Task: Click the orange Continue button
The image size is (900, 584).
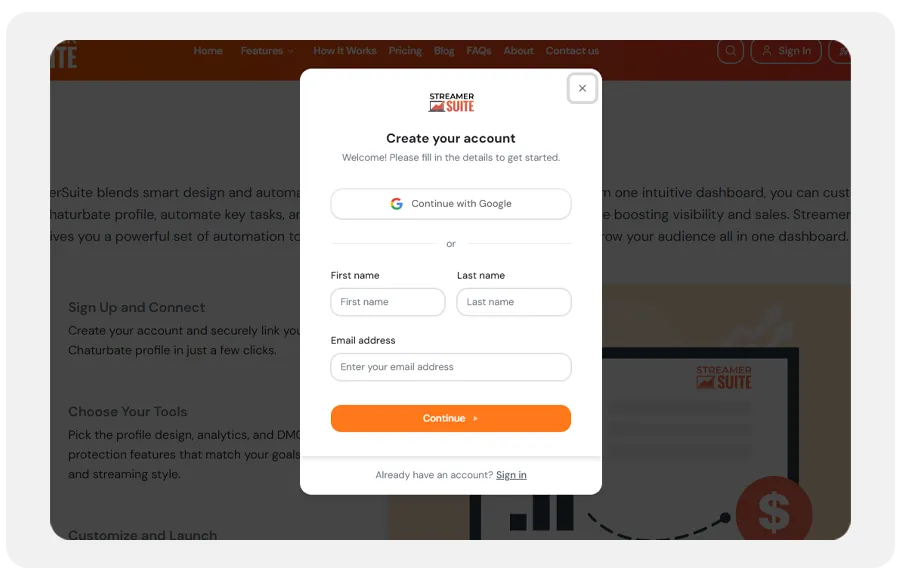Action: click(451, 419)
